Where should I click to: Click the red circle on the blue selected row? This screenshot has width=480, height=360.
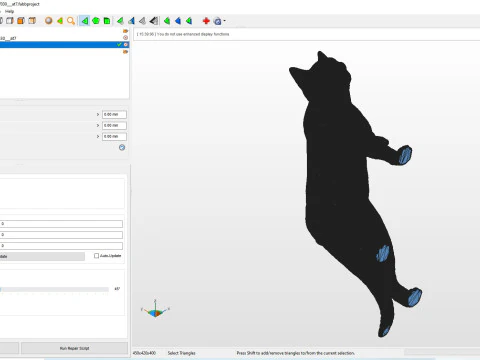pos(126,44)
